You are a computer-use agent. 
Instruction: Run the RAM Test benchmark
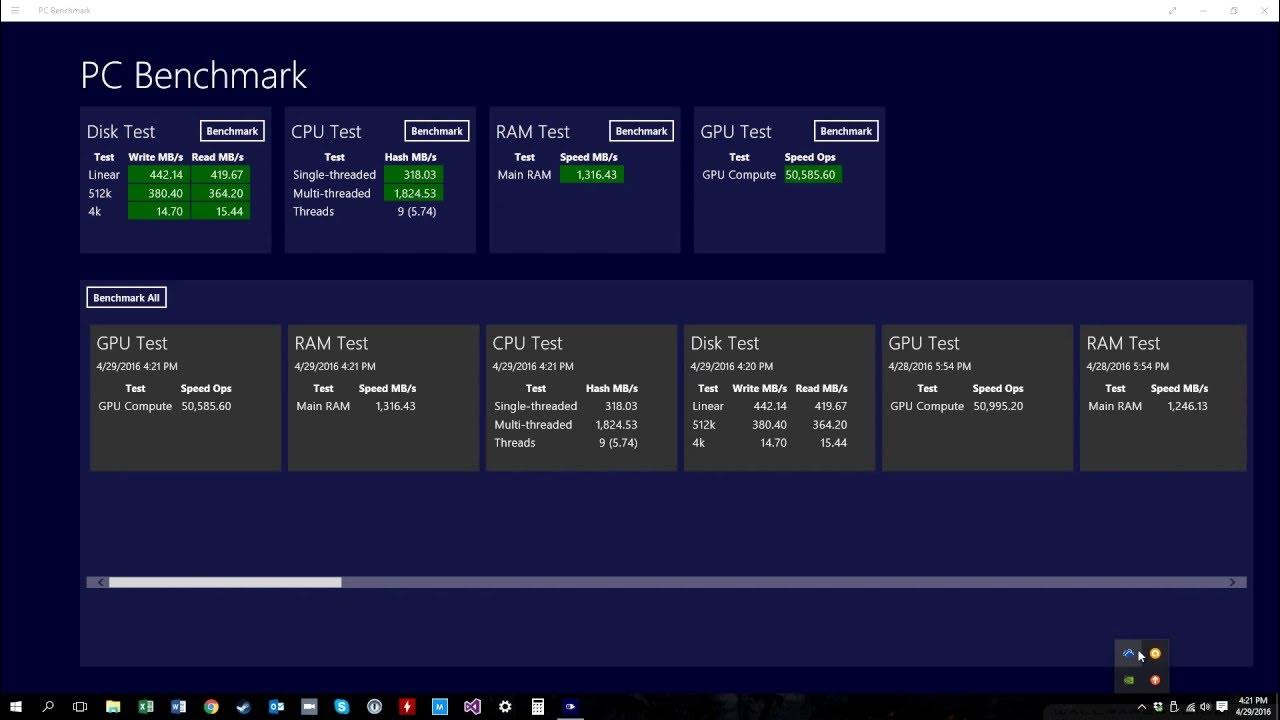click(641, 131)
